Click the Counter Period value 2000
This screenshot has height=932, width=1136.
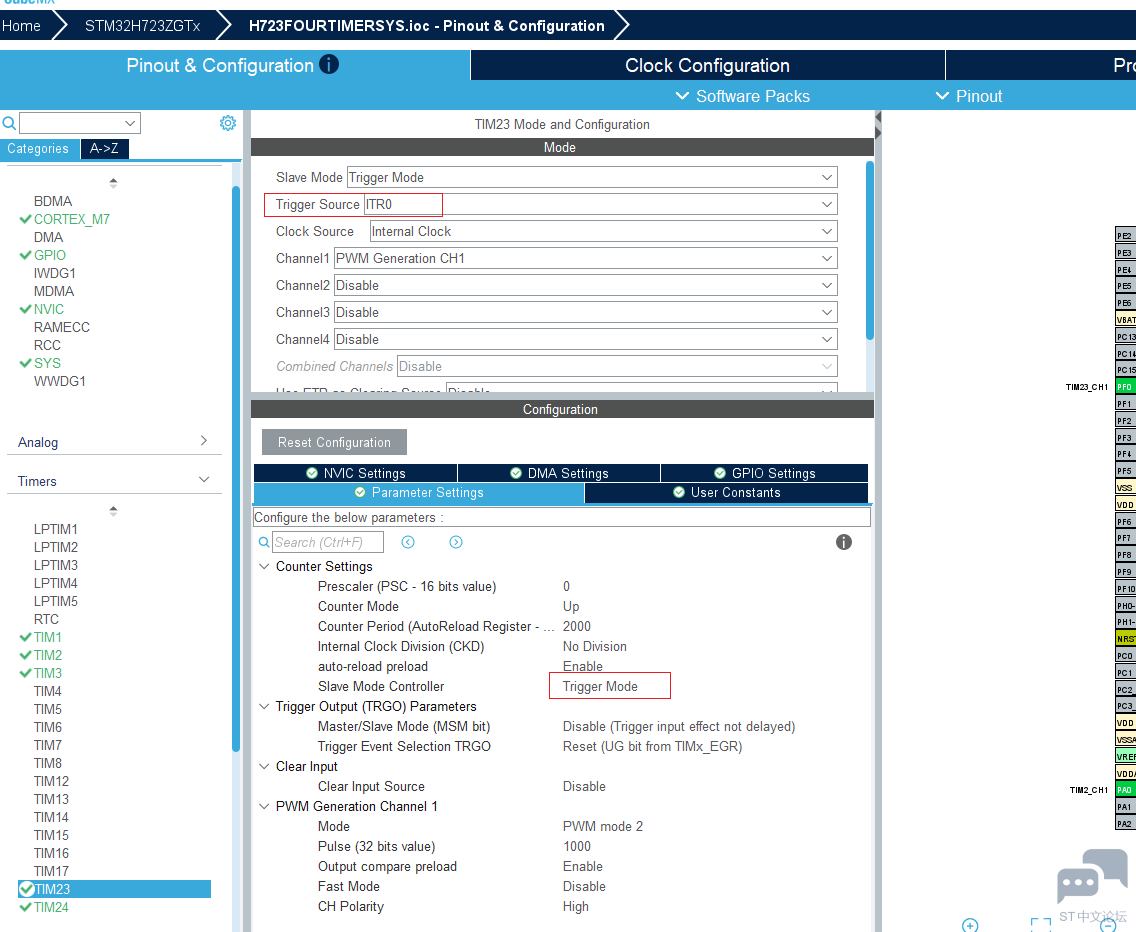pyautogui.click(x=577, y=626)
